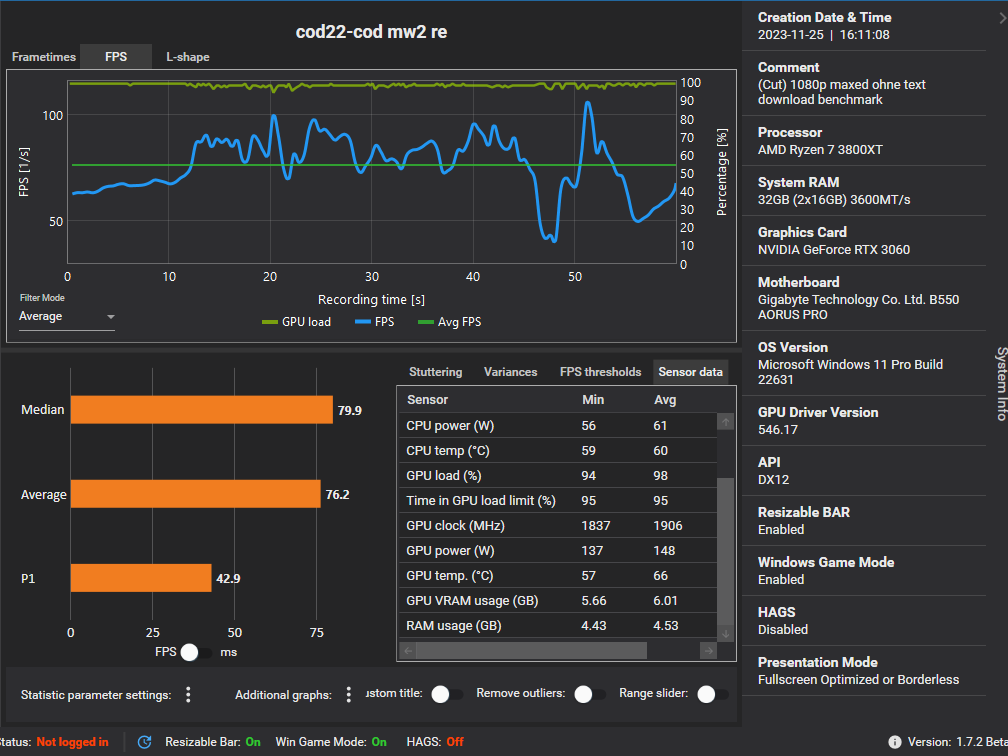Viewport: 1008px width, 756px height.
Task: Click the P1 orange bar
Action: pyautogui.click(x=141, y=578)
